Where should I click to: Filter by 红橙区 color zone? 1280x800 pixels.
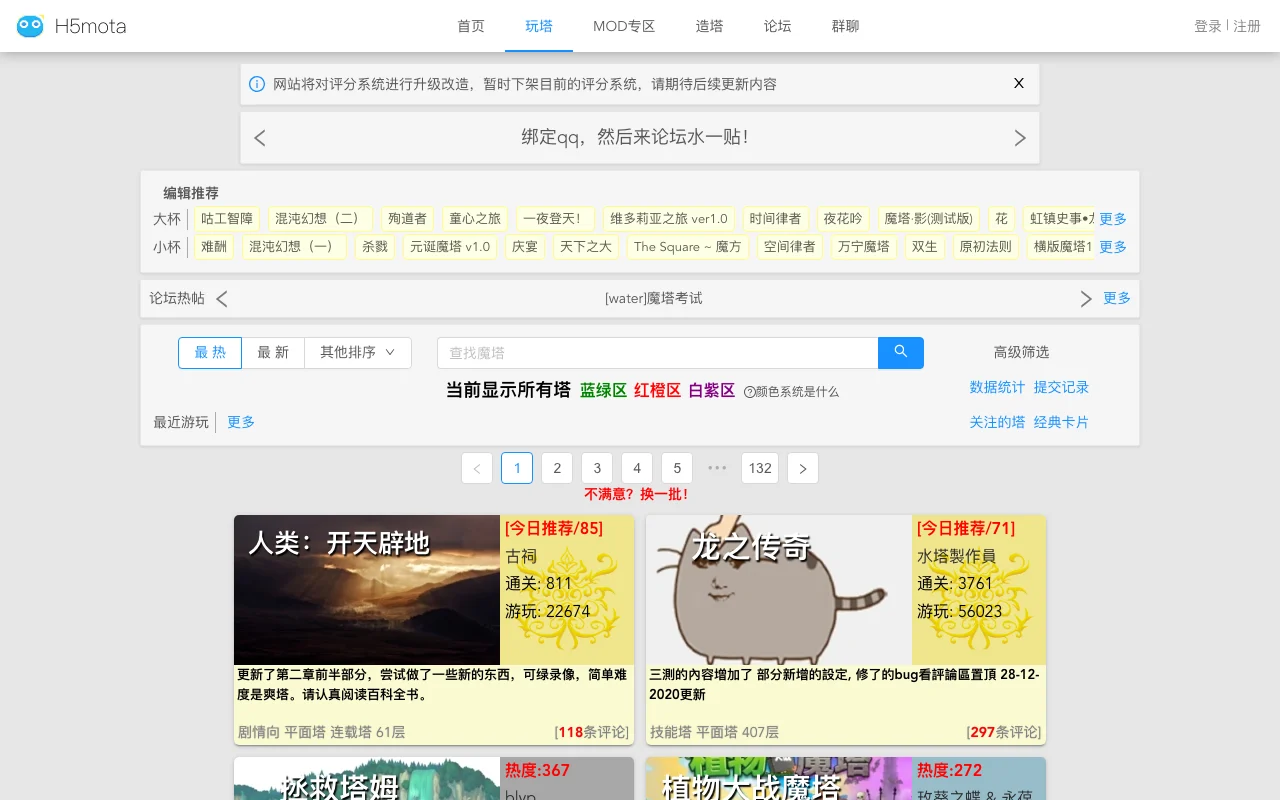click(657, 390)
